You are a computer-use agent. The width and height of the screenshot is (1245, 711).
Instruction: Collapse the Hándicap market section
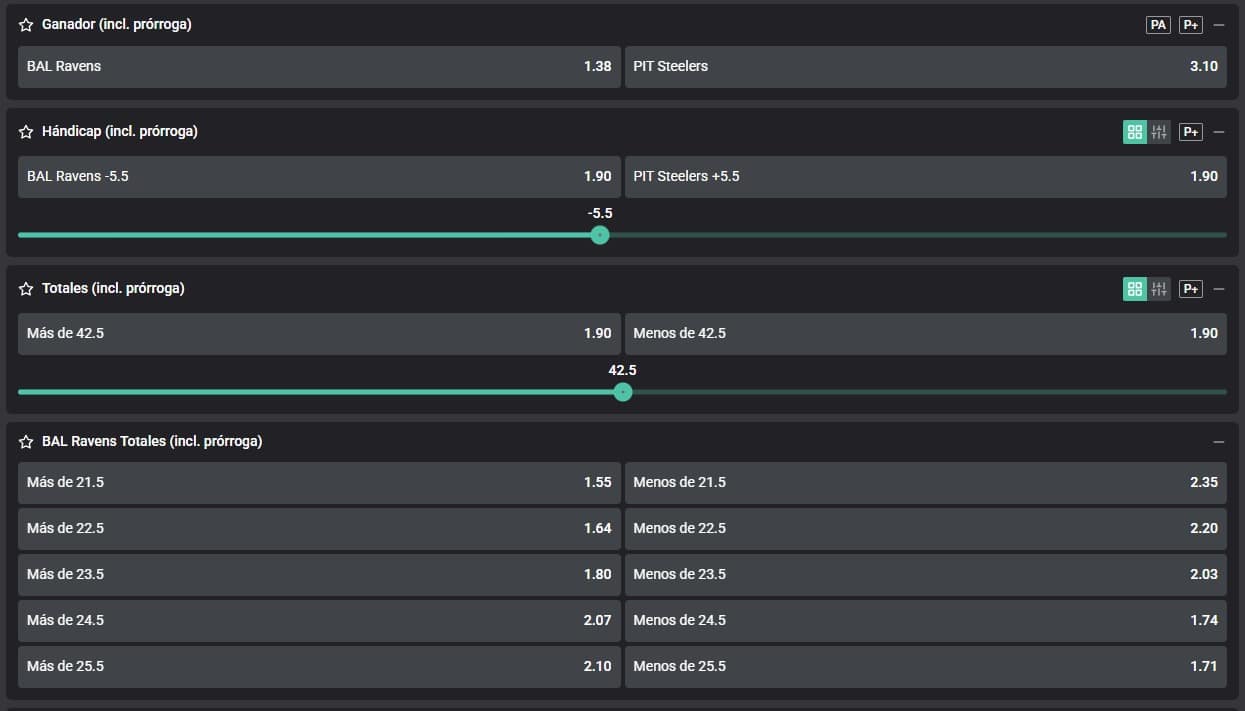pos(1218,132)
